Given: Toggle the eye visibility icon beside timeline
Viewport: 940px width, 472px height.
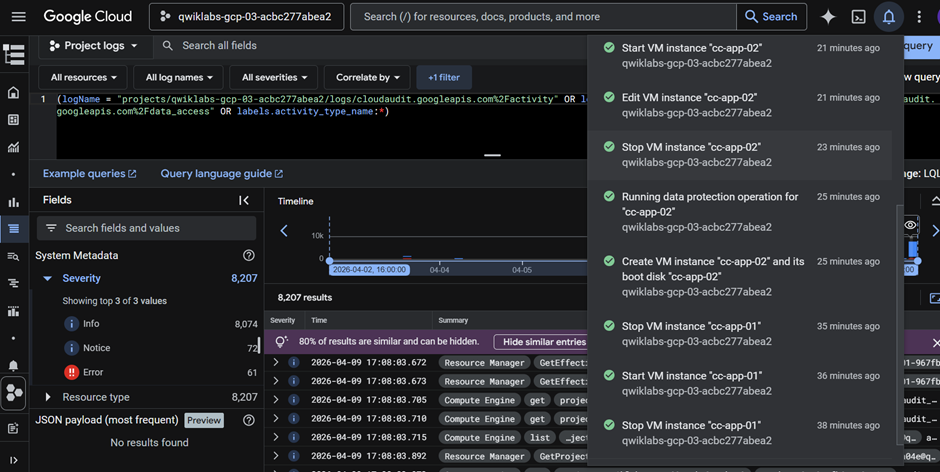Looking at the screenshot, I should point(910,226).
